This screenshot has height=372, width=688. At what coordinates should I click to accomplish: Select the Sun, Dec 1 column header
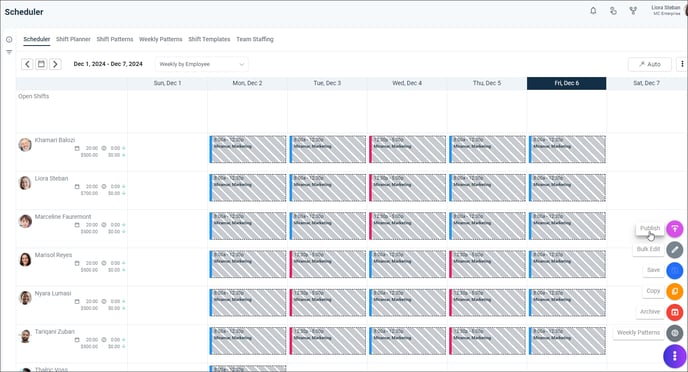167,83
